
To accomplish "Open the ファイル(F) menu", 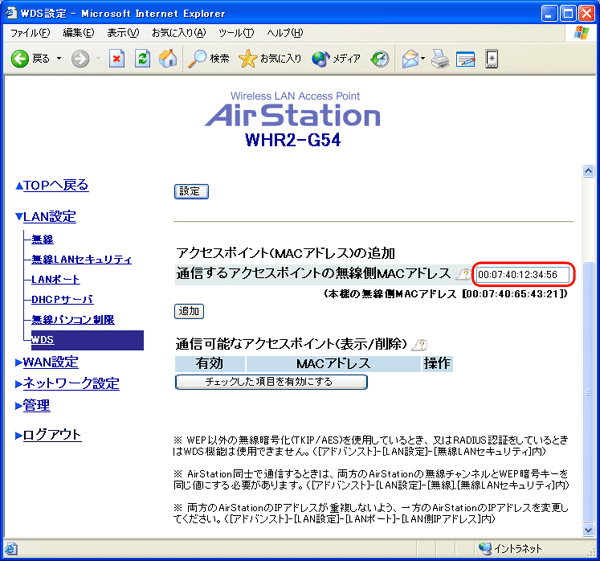I will [x=30, y=33].
